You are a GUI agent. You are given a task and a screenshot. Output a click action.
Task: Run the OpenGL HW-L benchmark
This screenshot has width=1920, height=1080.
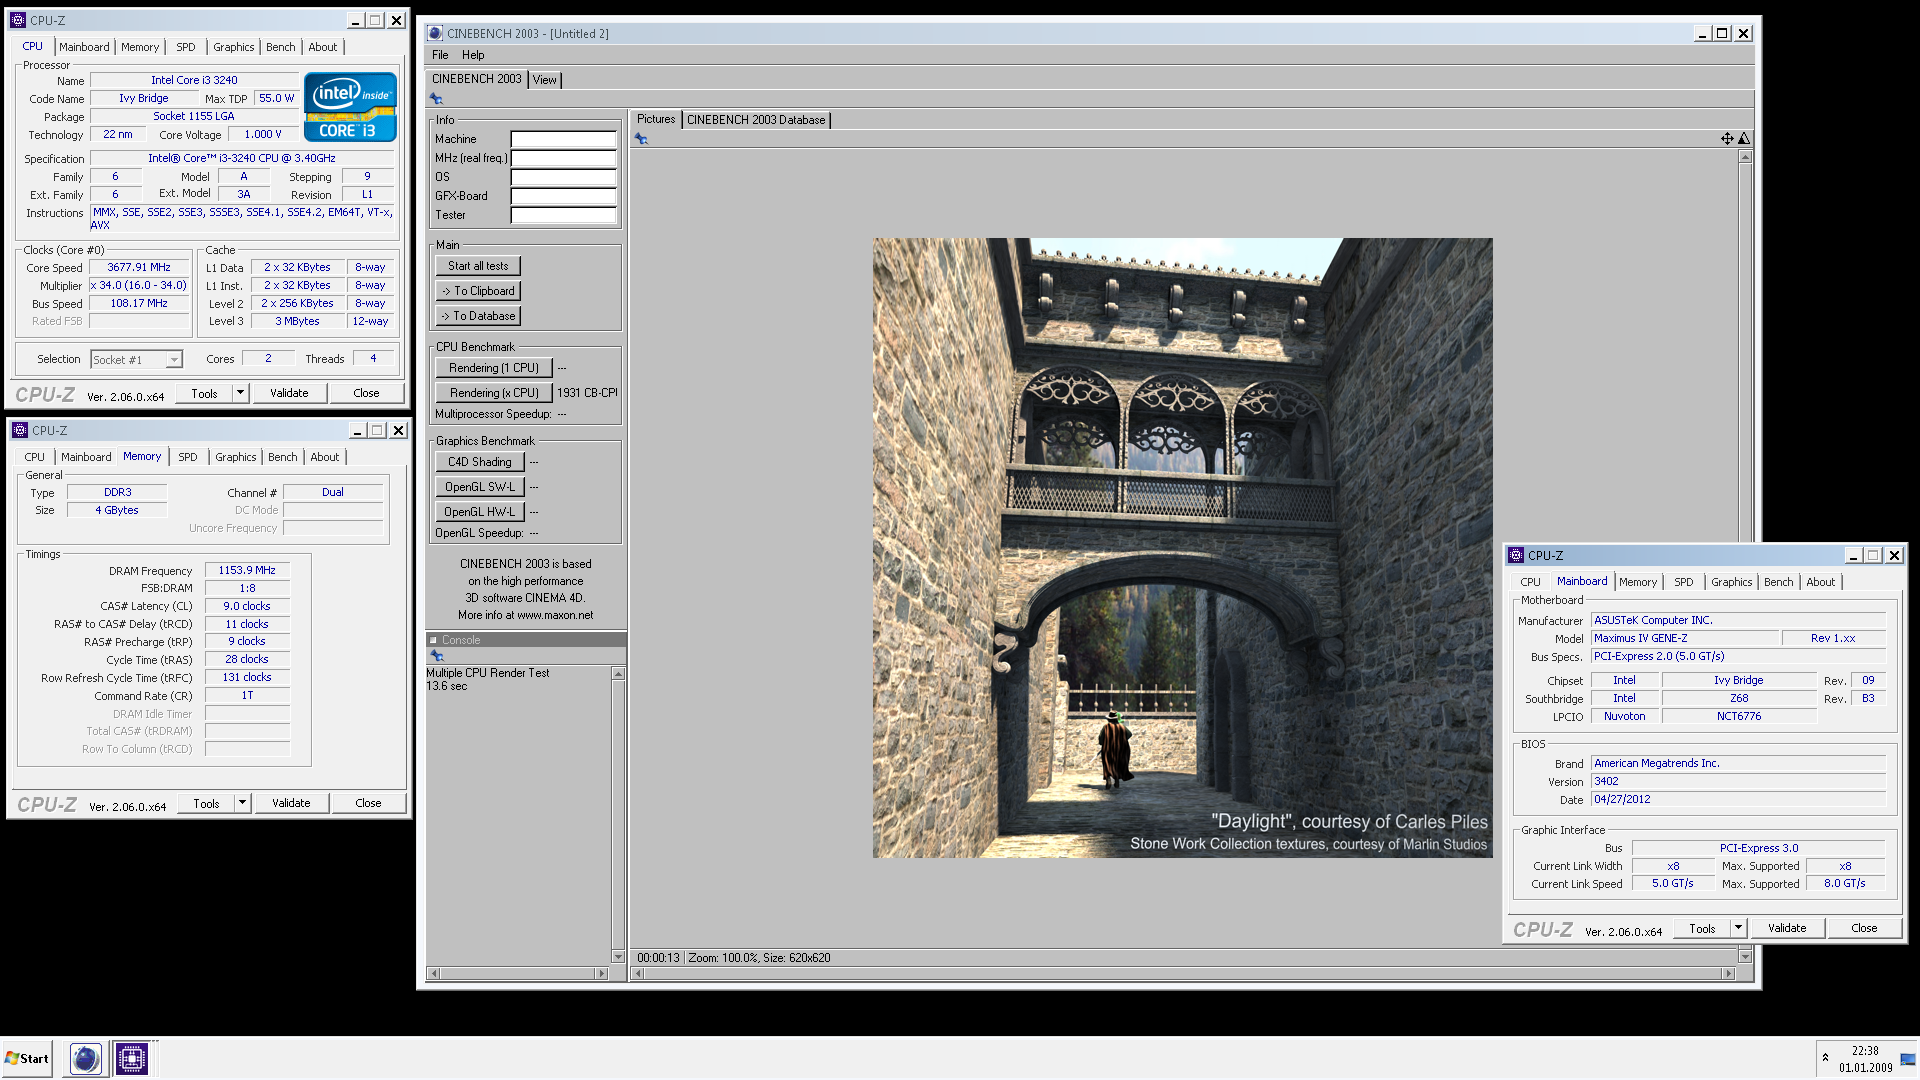pos(480,512)
